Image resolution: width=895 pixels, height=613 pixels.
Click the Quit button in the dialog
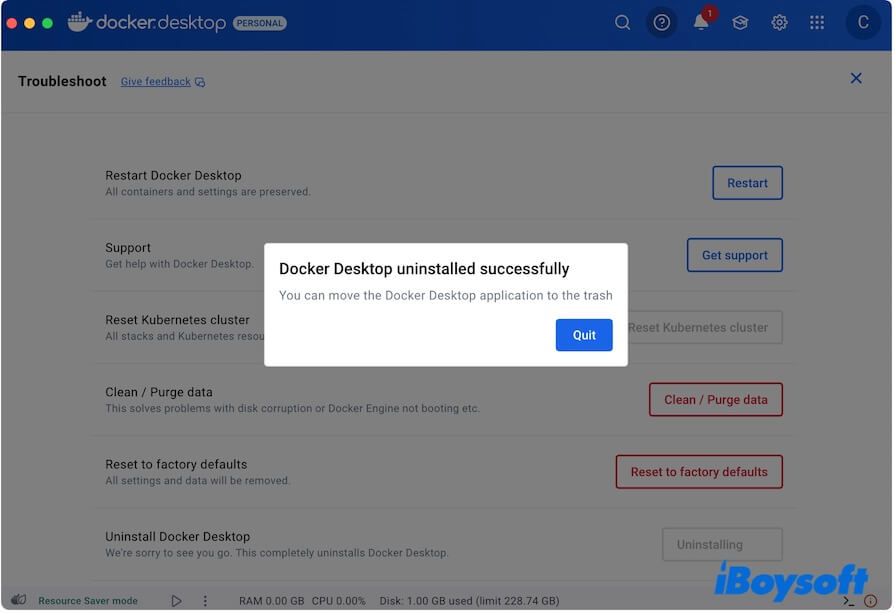[585, 336]
